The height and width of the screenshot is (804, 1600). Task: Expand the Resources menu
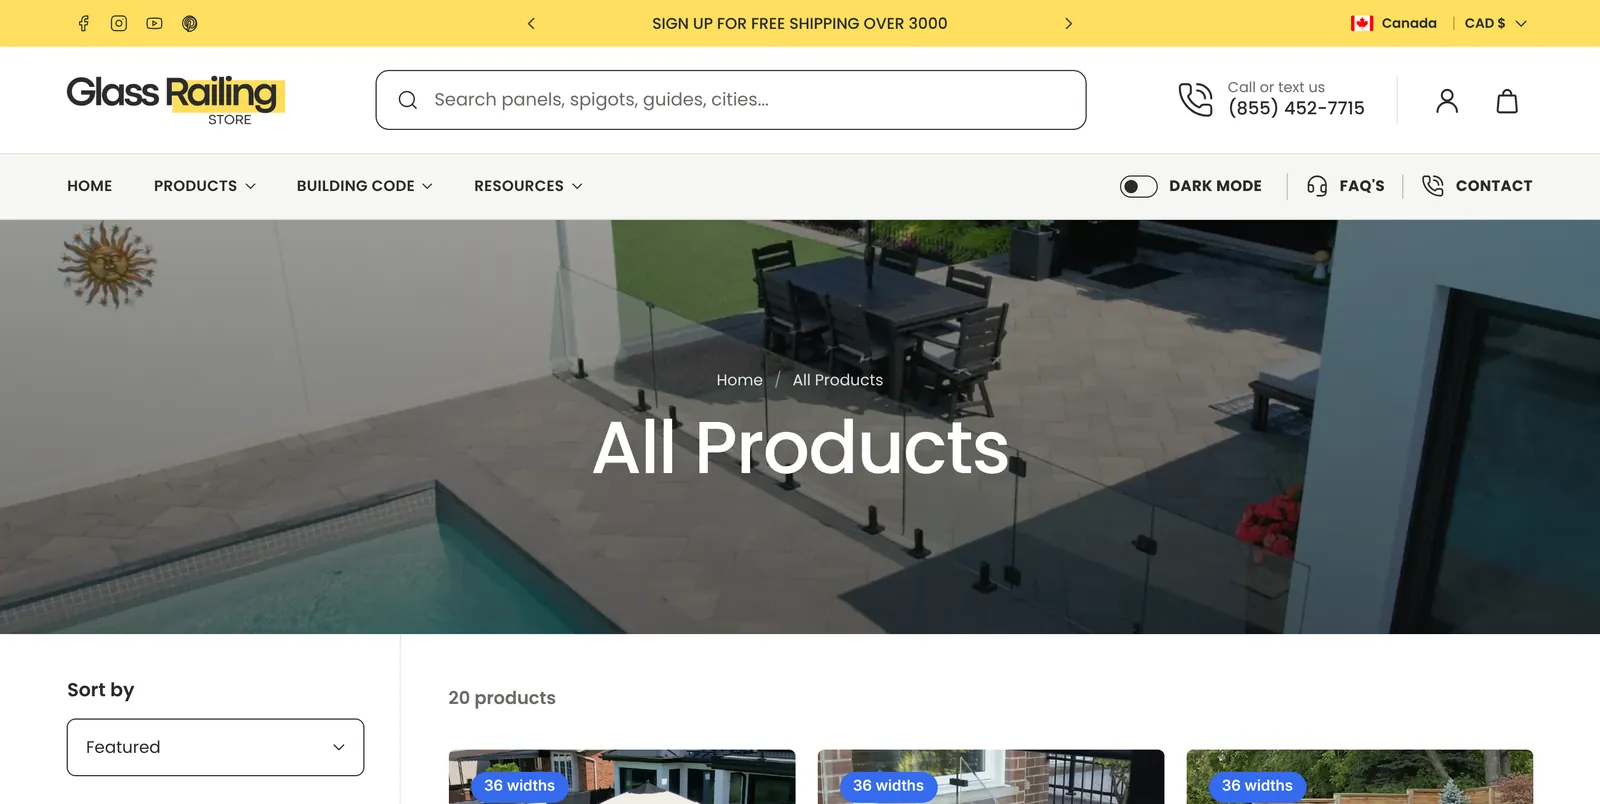pyautogui.click(x=528, y=186)
